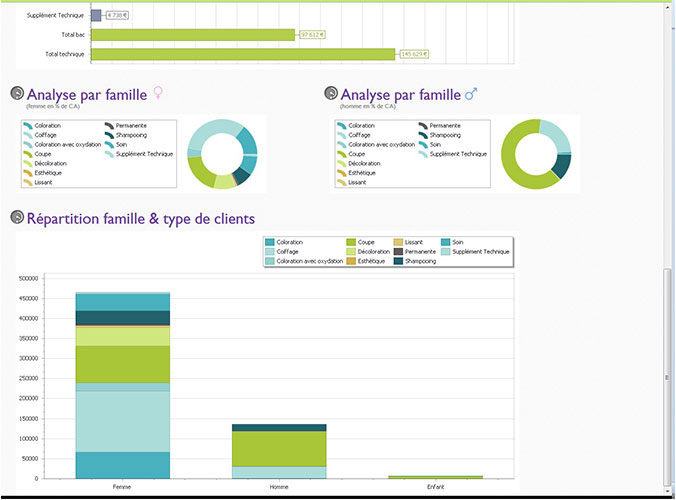Click the pink female symbol icon

[158, 93]
